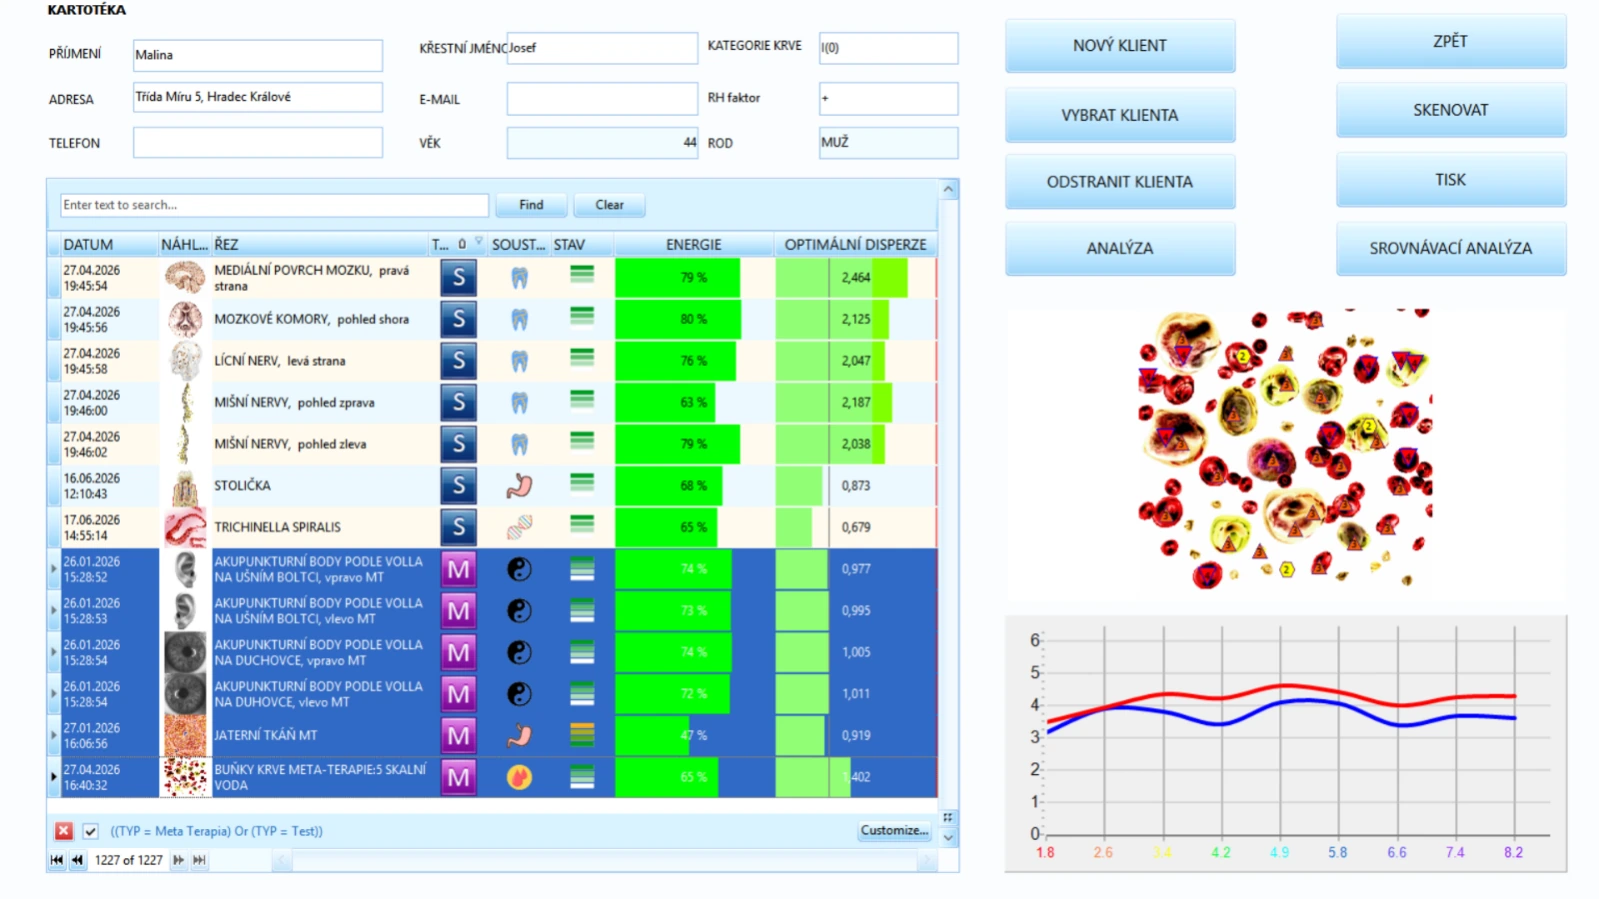Click the stomach icon in the STOLIČKA row
Image resolution: width=1599 pixels, height=899 pixels.
click(x=519, y=486)
